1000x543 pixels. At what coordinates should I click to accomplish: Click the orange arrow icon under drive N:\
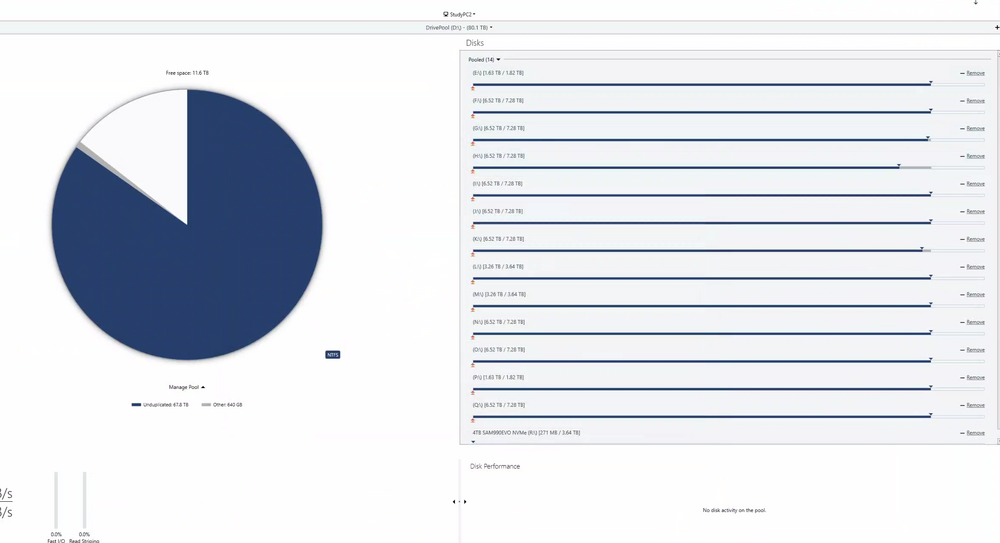click(x=473, y=338)
